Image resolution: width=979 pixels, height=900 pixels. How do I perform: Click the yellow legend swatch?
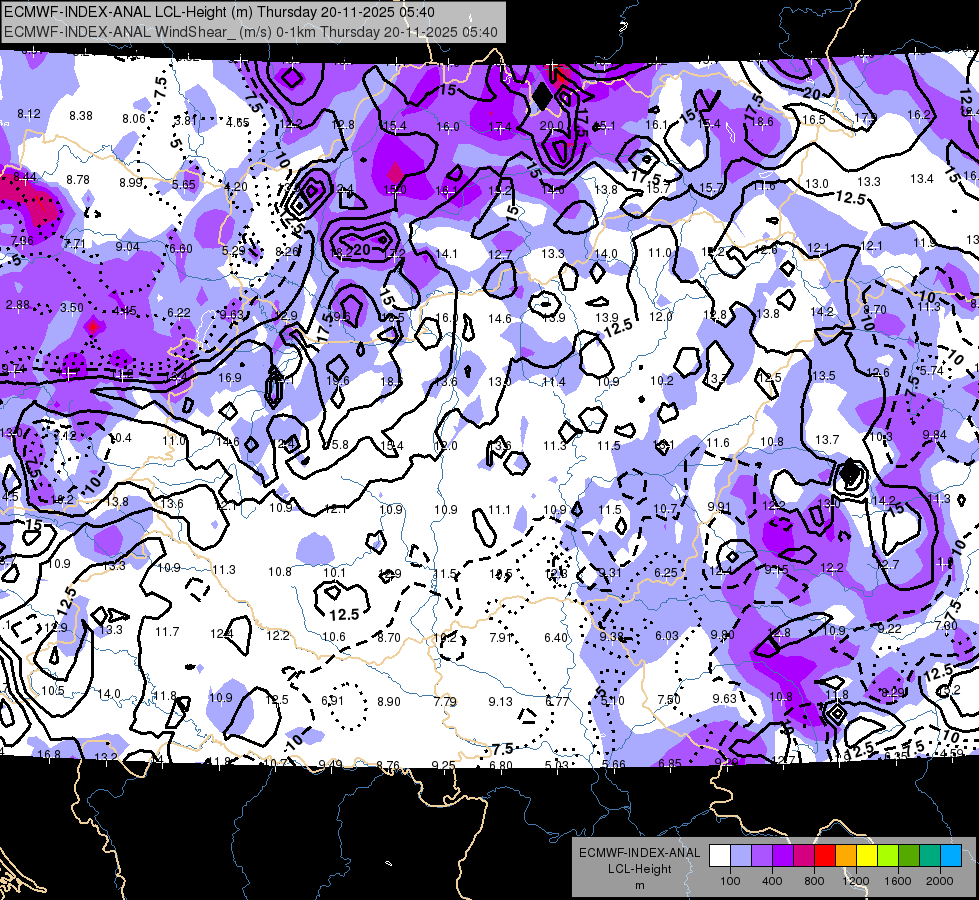pyautogui.click(x=867, y=856)
